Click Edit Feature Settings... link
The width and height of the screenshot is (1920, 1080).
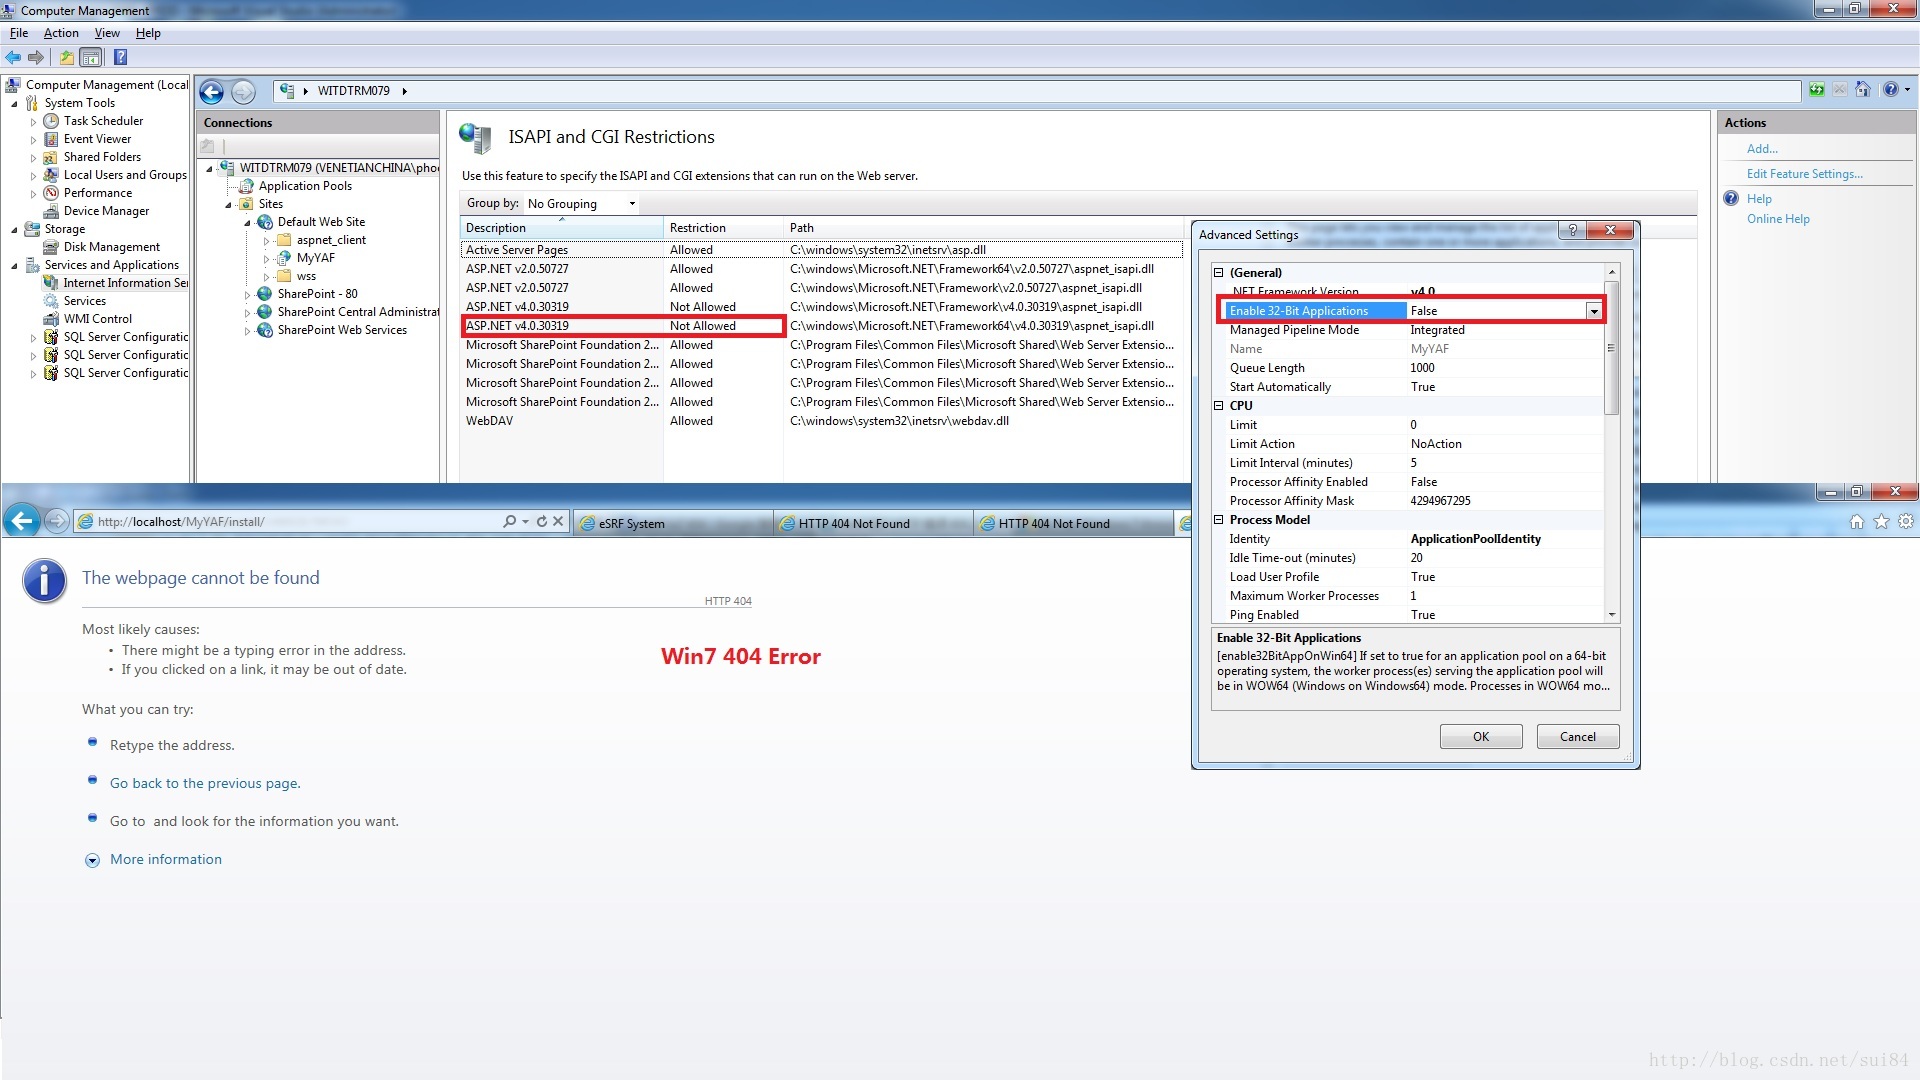[1804, 174]
